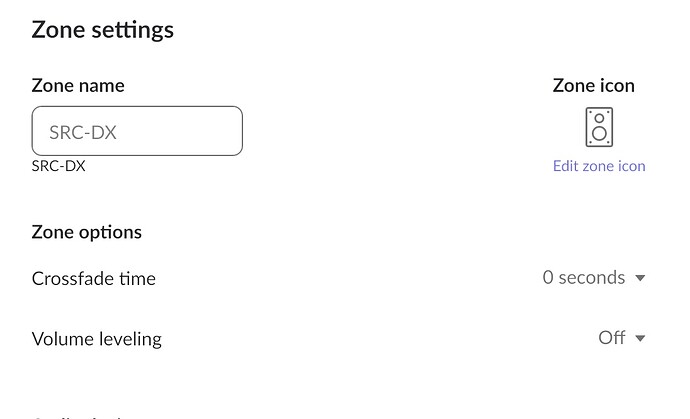Click the Zone icon label
690x419 pixels.
pyautogui.click(x=594, y=86)
